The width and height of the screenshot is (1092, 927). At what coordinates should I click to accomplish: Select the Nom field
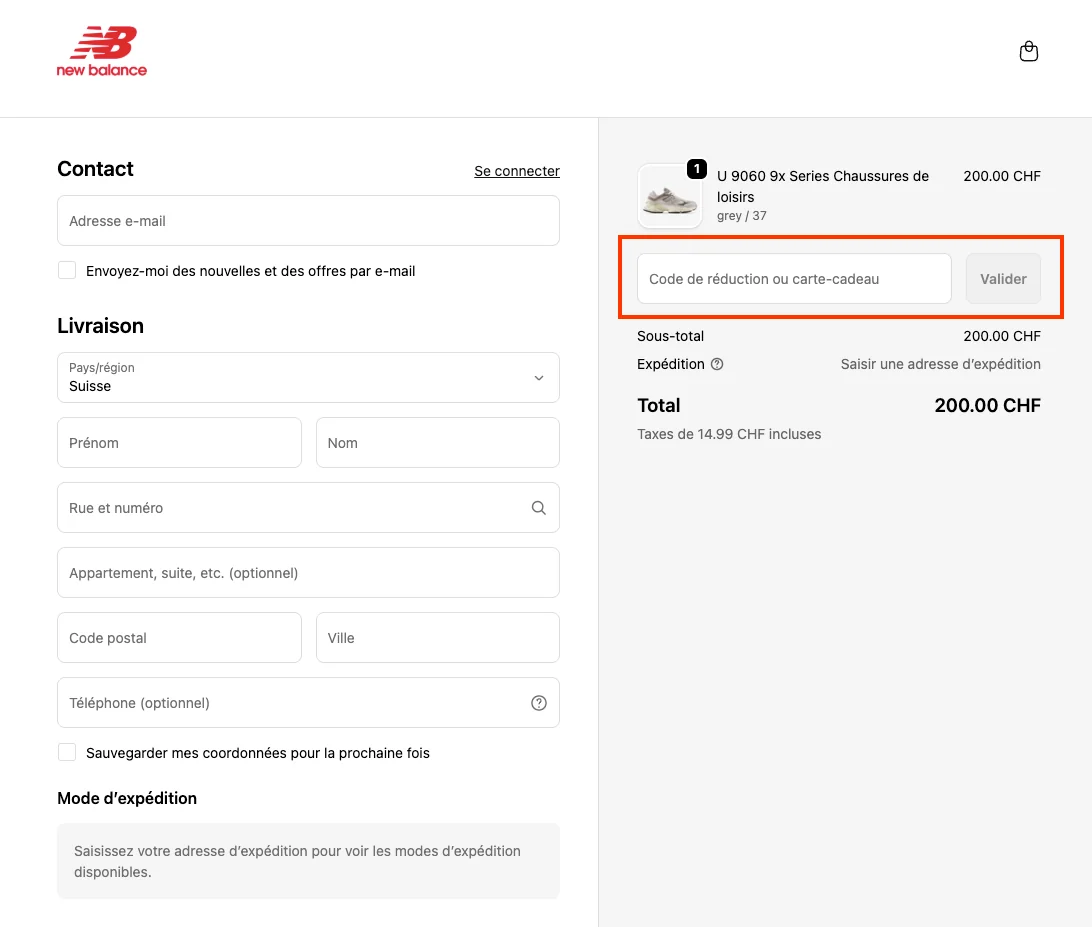(437, 442)
